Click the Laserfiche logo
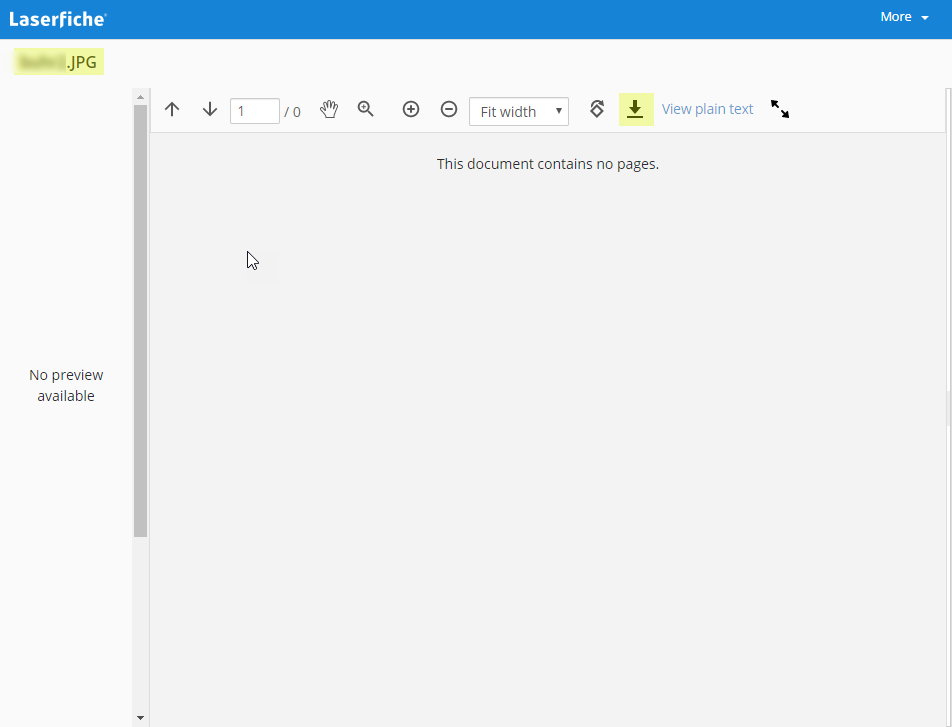 (x=58, y=19)
